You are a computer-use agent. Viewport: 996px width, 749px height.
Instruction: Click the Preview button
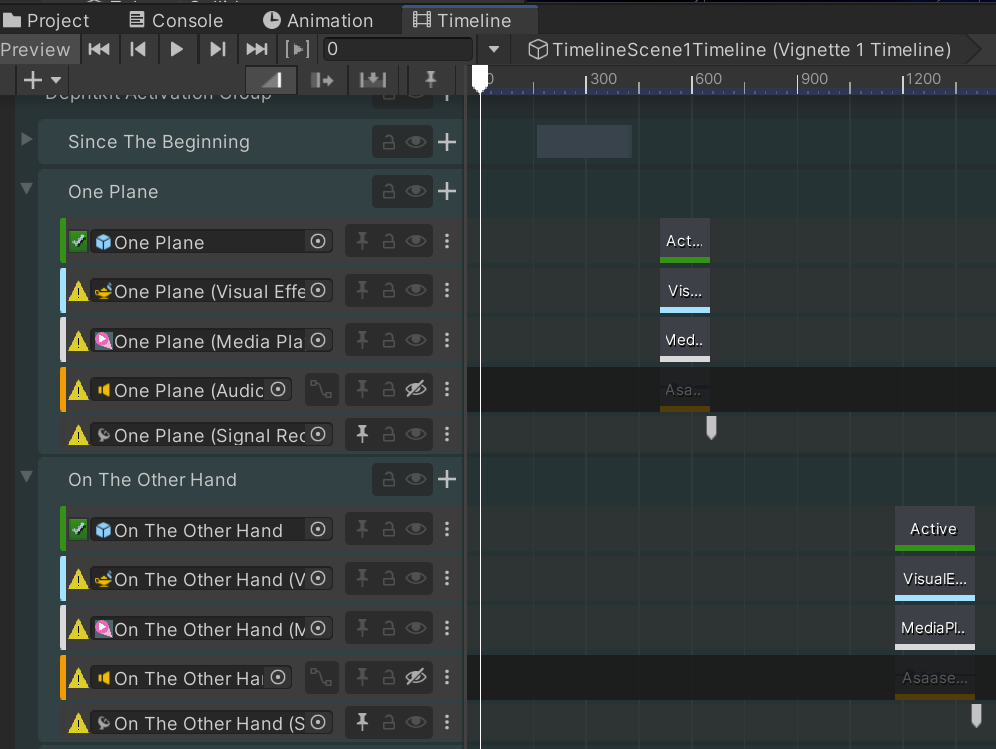pyautogui.click(x=36, y=49)
